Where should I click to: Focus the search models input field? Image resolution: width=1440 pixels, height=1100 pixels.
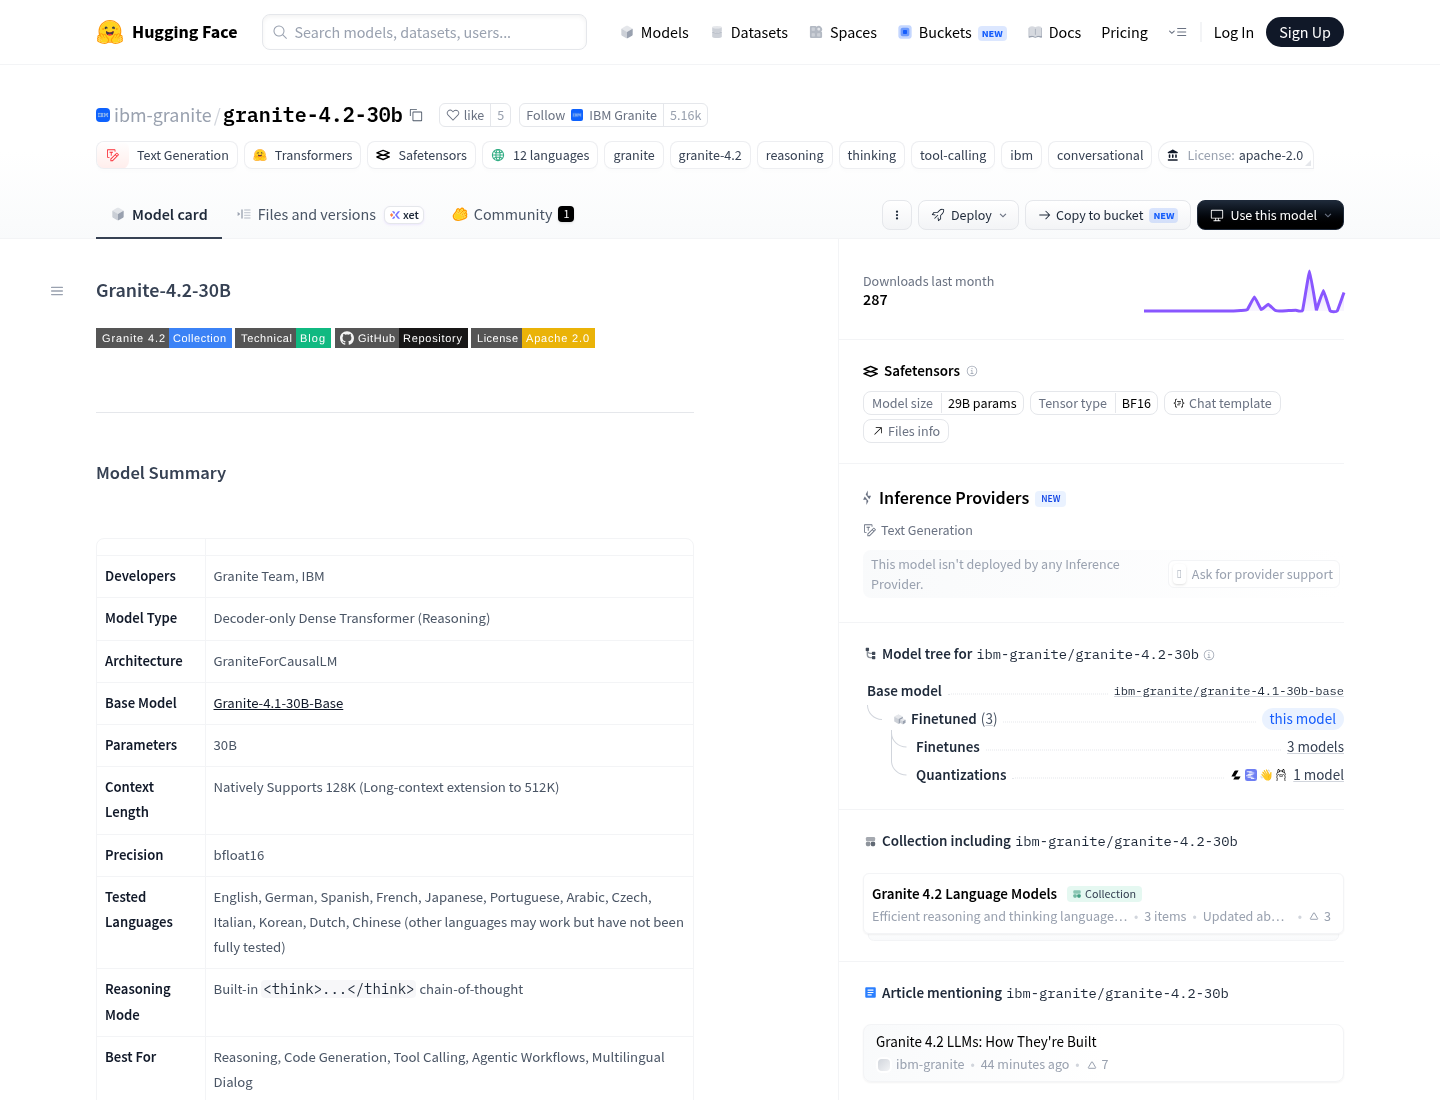(x=424, y=32)
